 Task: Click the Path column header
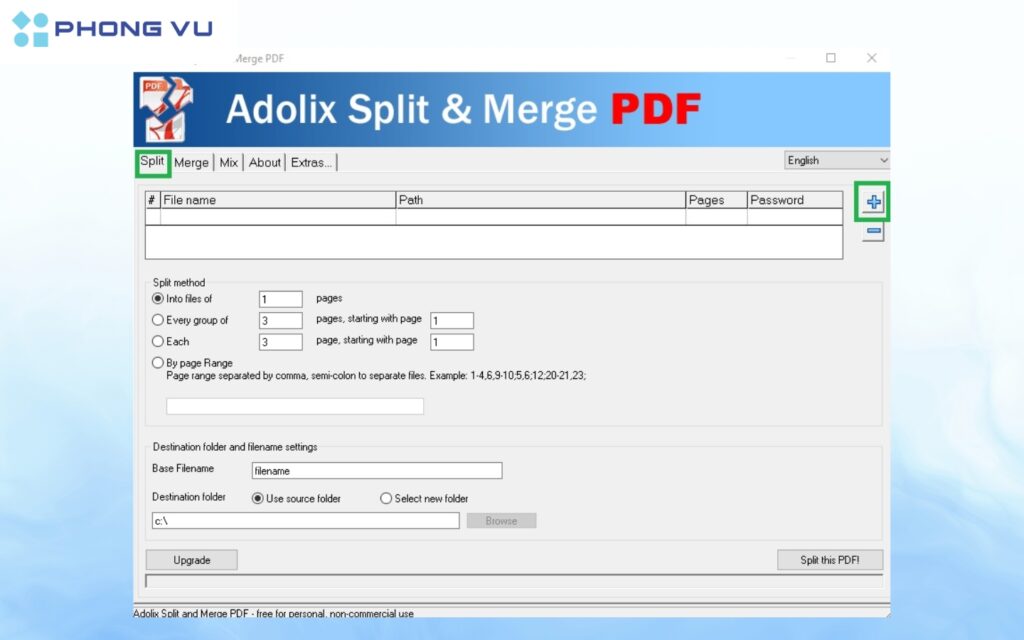pyautogui.click(x=540, y=200)
